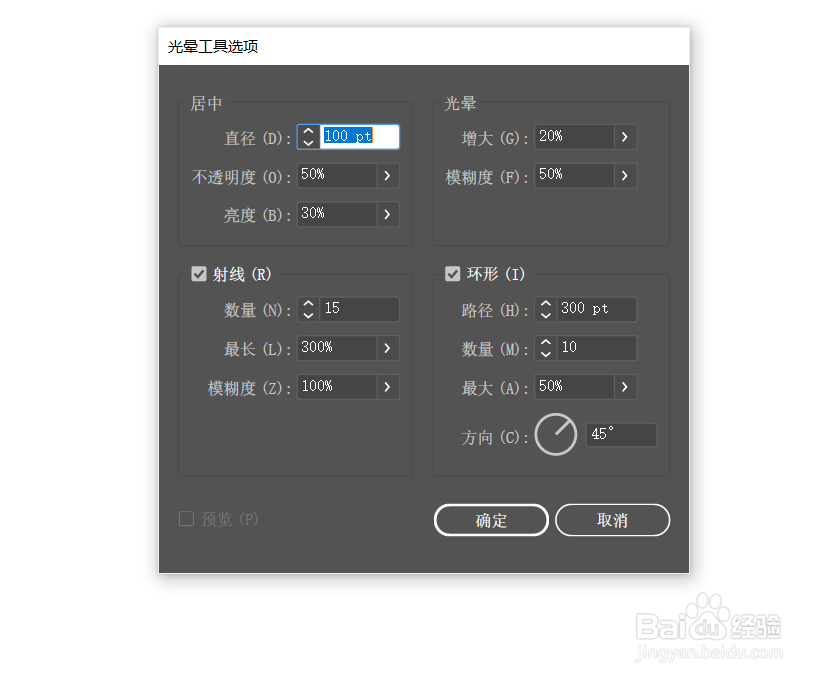
Task: Decrease rays 数量 (N) with down arrow
Action: click(309, 315)
